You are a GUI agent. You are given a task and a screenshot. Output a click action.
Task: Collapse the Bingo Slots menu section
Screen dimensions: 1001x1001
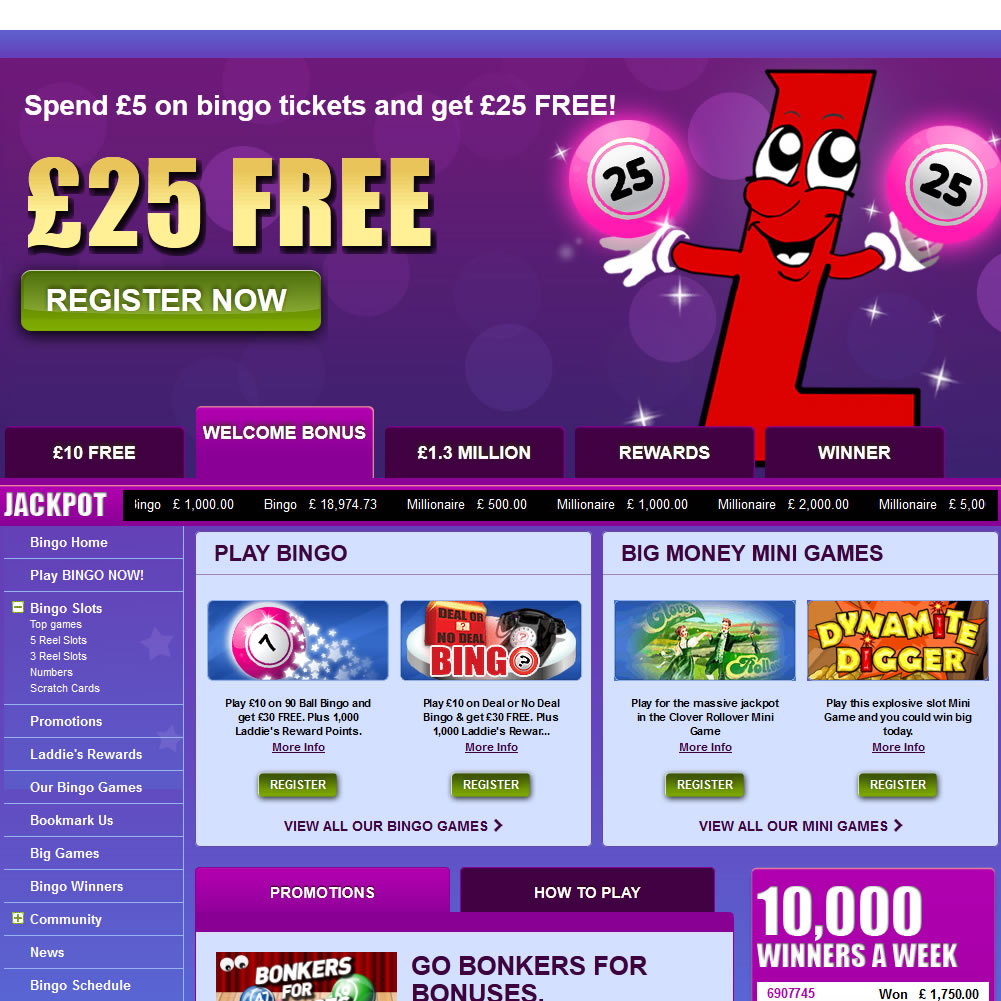click(18, 607)
